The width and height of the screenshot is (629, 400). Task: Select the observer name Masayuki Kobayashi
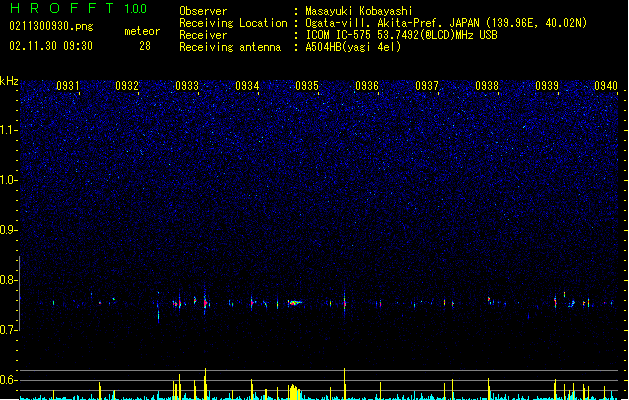359,11
